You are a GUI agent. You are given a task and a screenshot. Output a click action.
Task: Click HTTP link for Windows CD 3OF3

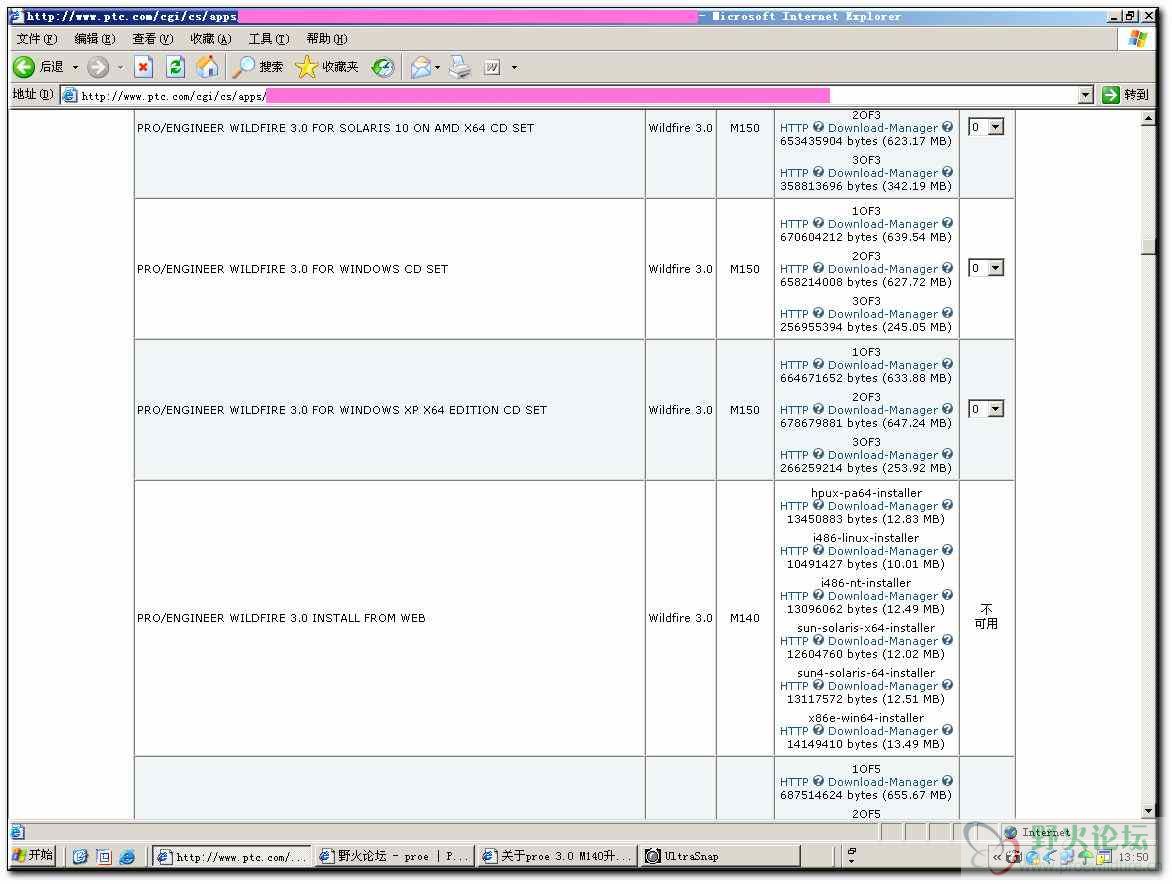(795, 315)
